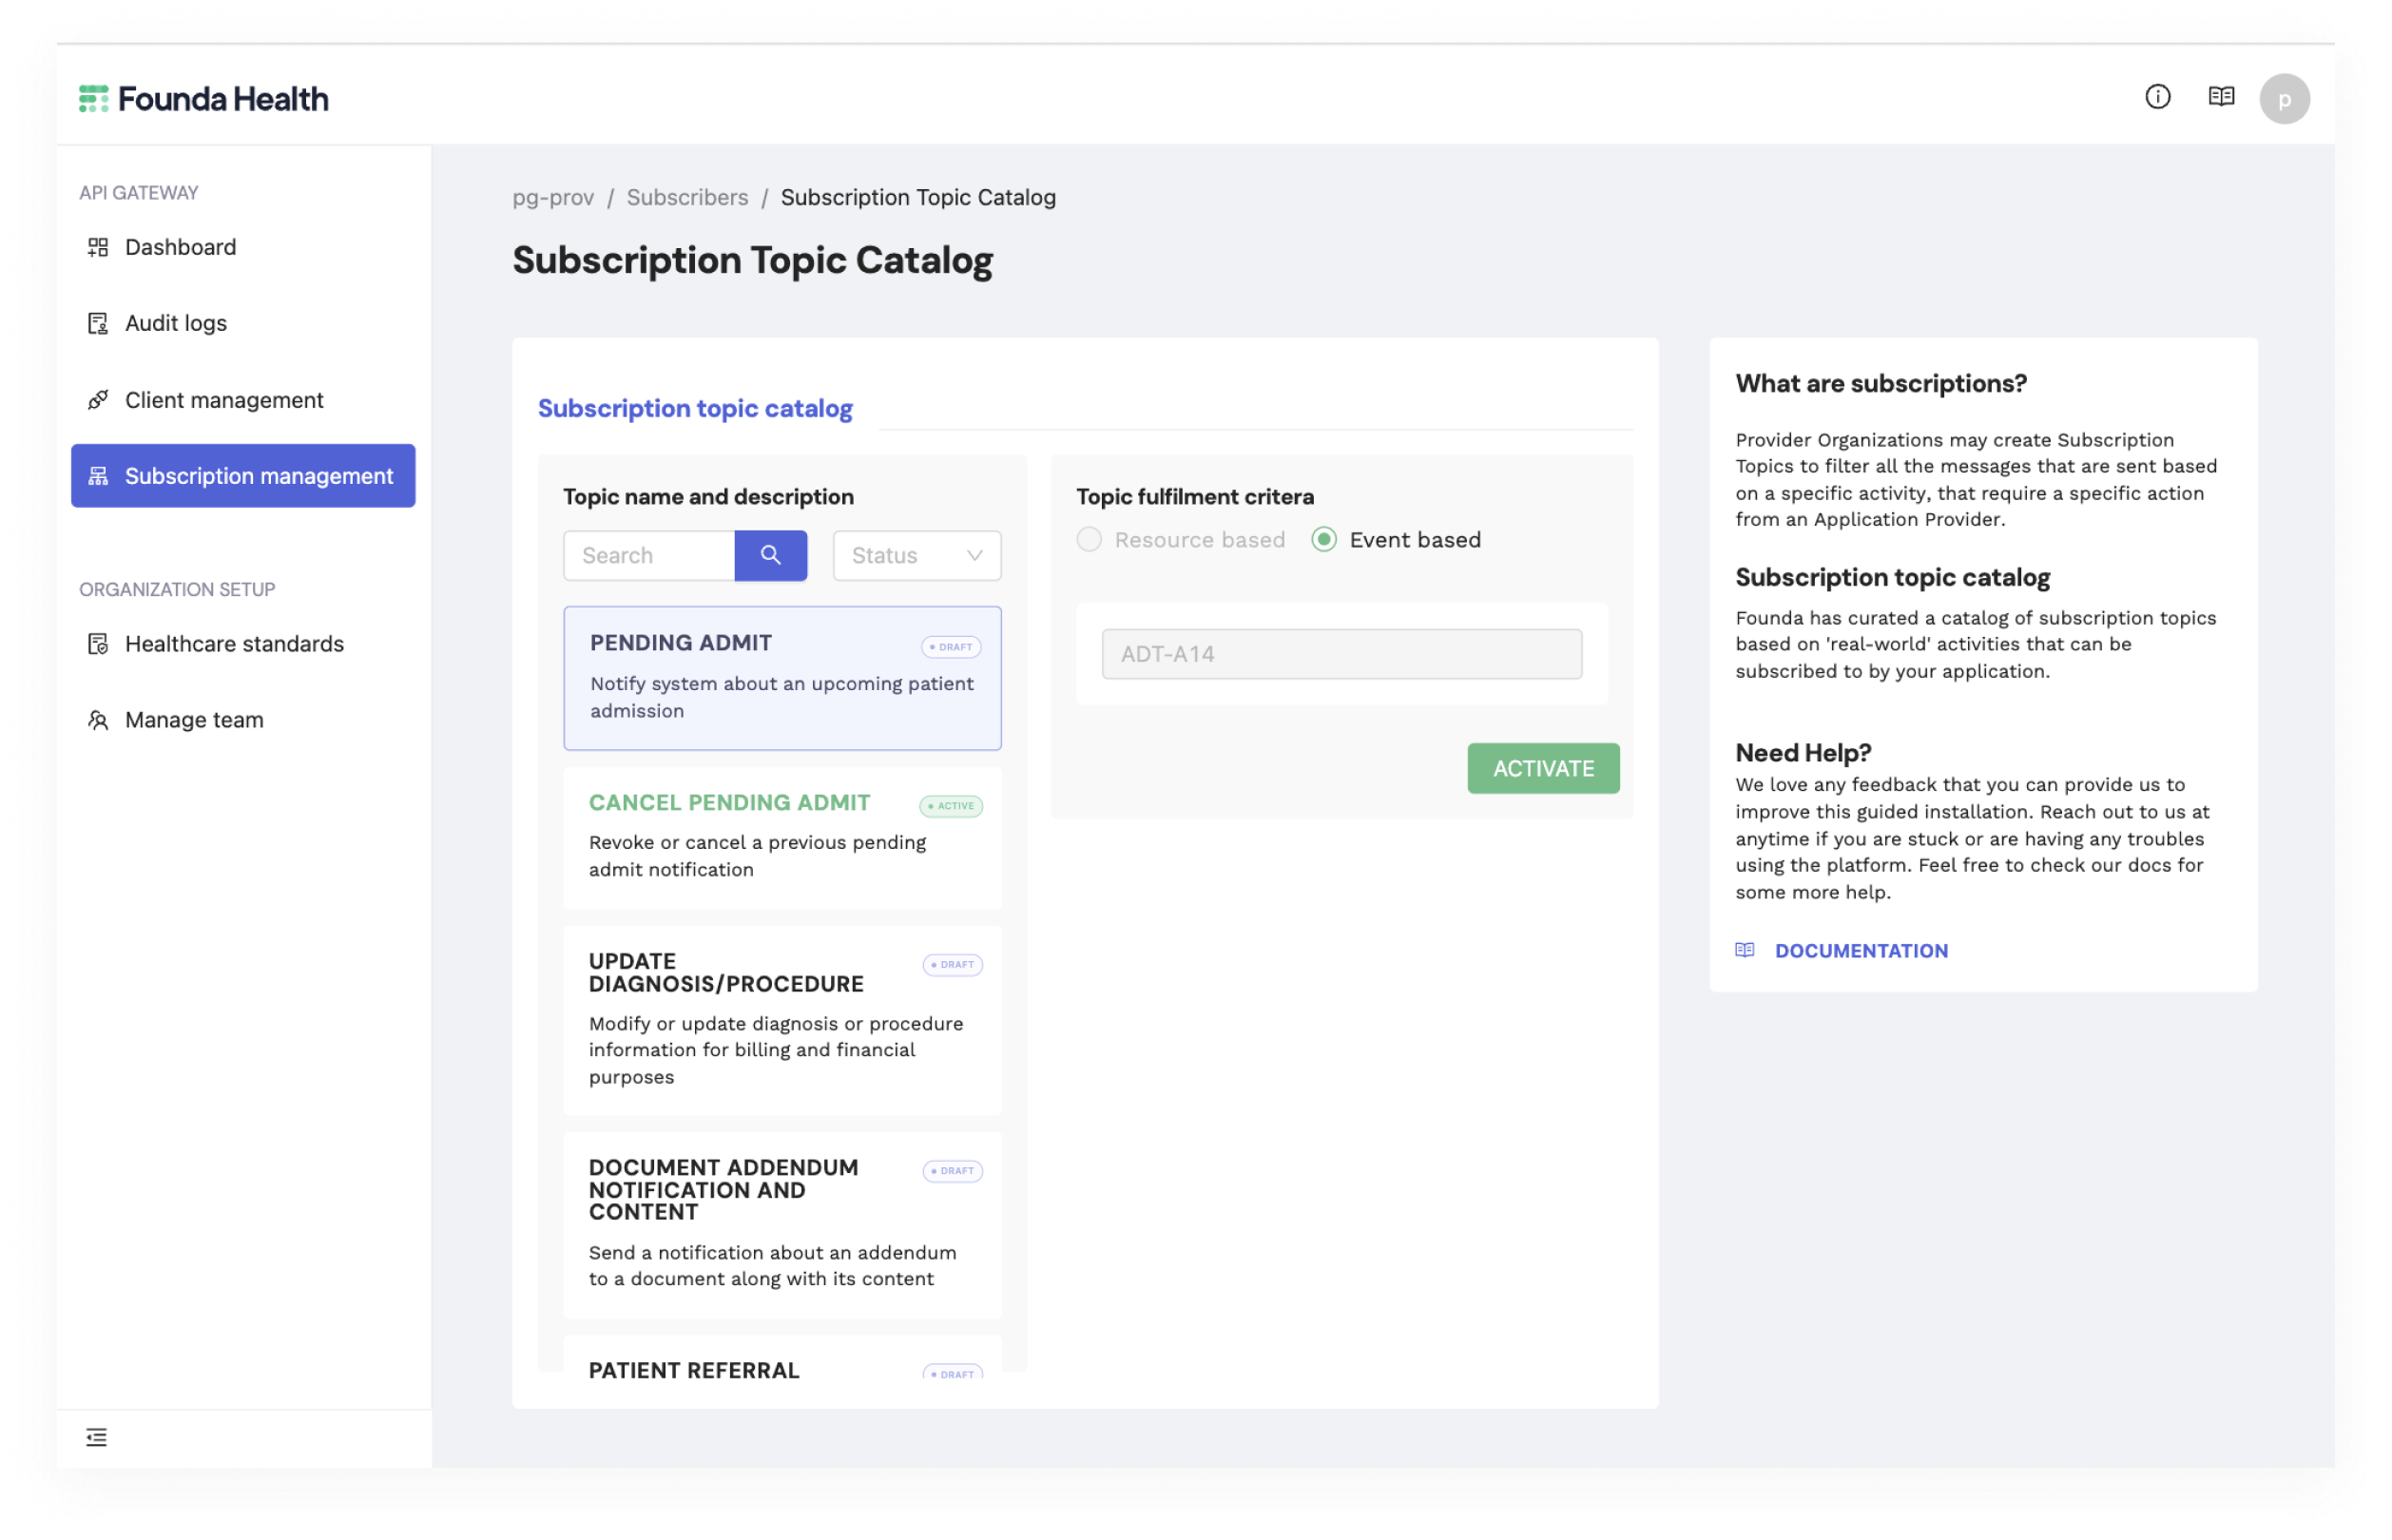The width and height of the screenshot is (2392, 1540).
Task: Go to Healthcare standards menu item
Action: (234, 644)
